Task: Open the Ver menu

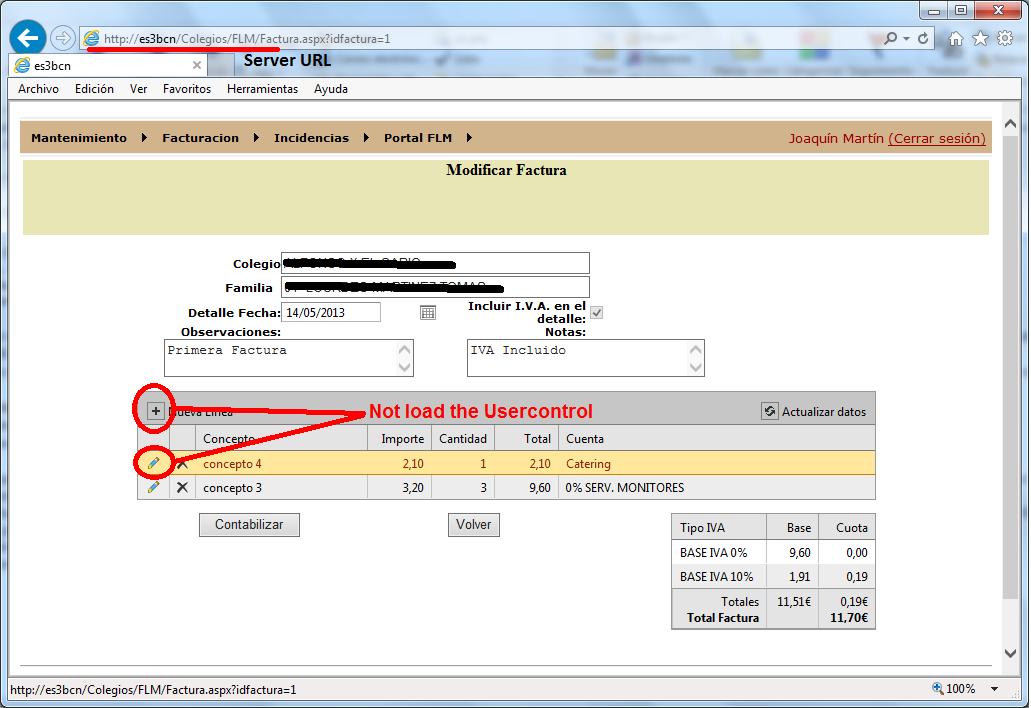Action: coord(138,89)
